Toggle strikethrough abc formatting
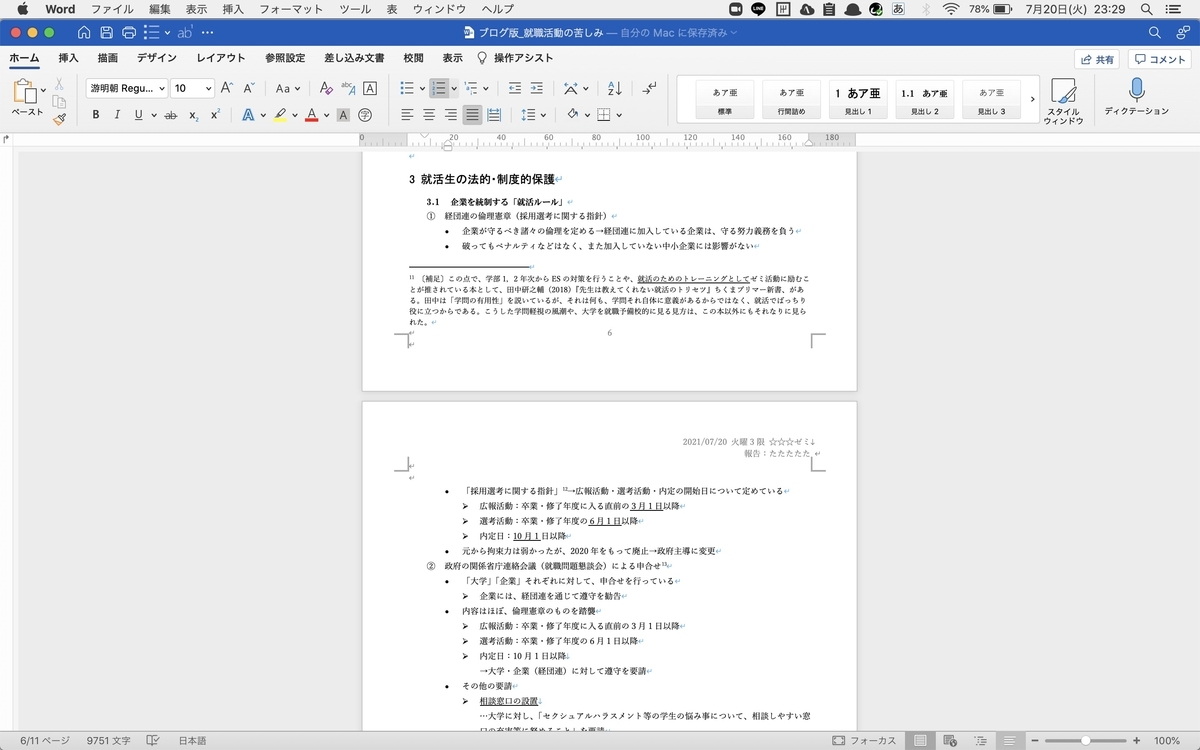This screenshot has height=750, width=1200. tap(170, 115)
